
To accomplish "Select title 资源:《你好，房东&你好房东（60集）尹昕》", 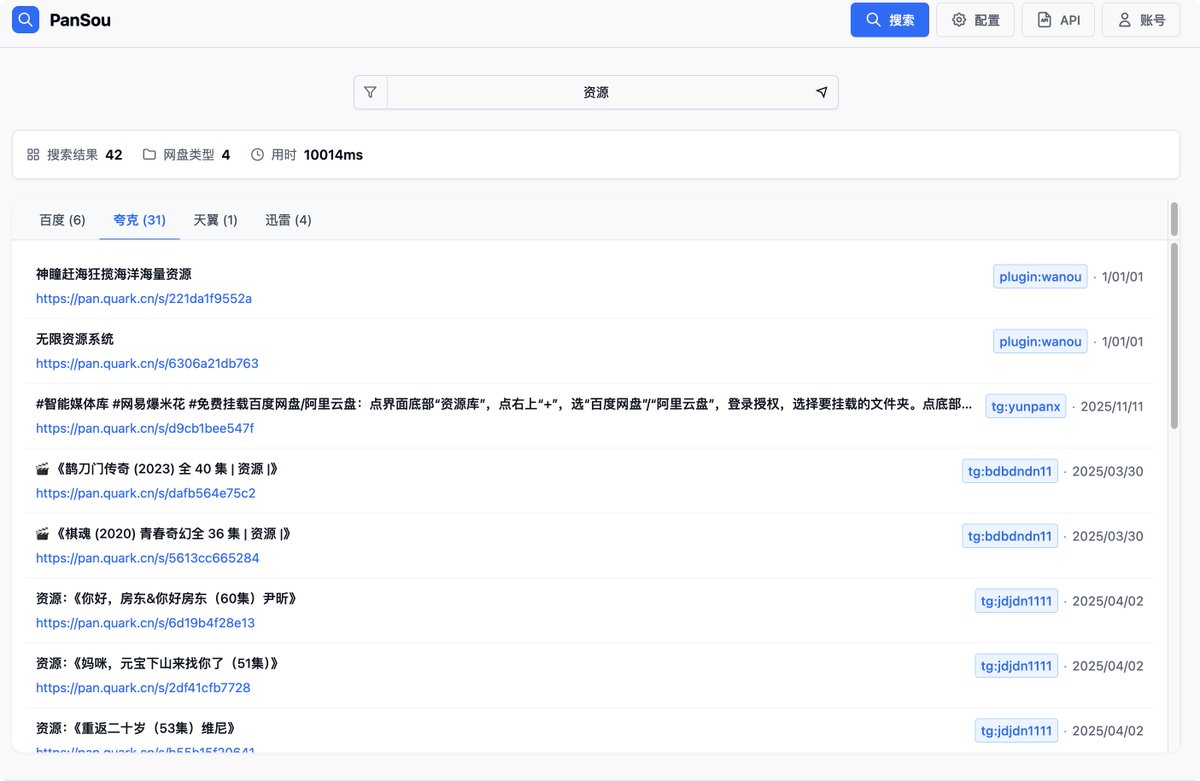I will pyautogui.click(x=166, y=599).
